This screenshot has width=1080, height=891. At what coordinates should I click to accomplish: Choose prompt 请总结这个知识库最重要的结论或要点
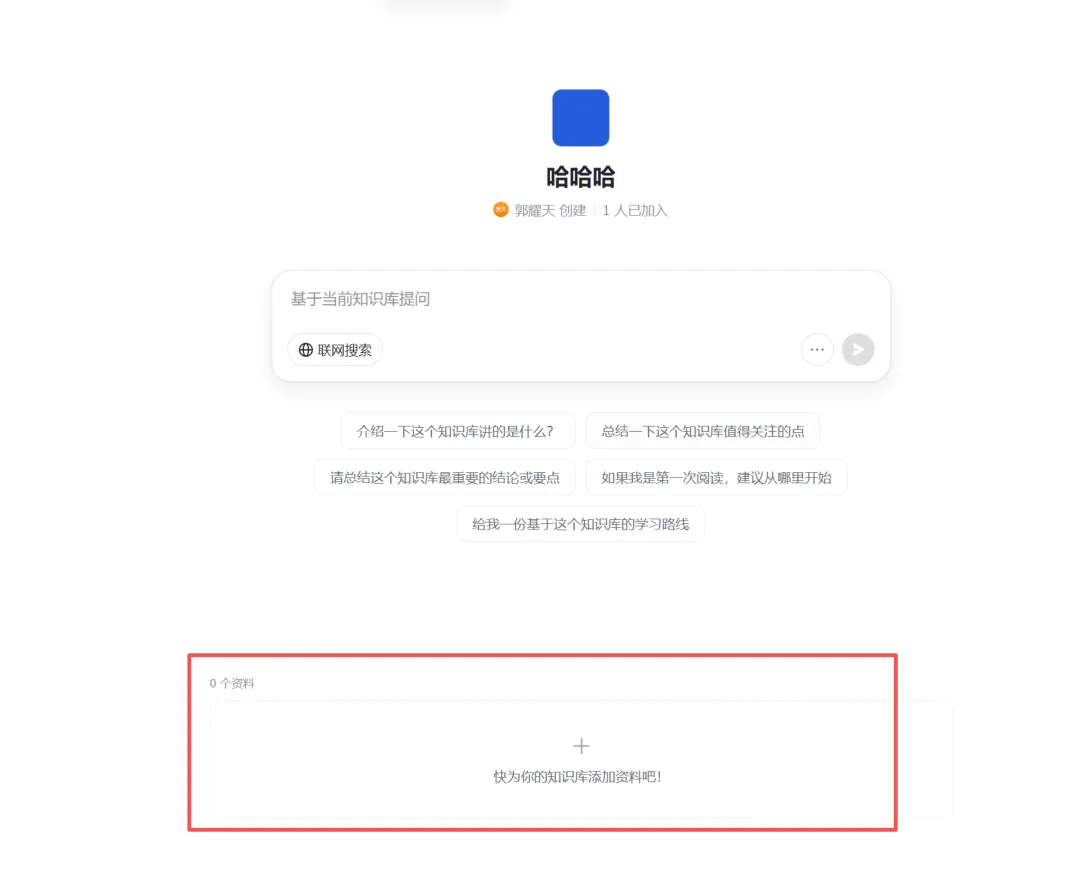click(444, 477)
